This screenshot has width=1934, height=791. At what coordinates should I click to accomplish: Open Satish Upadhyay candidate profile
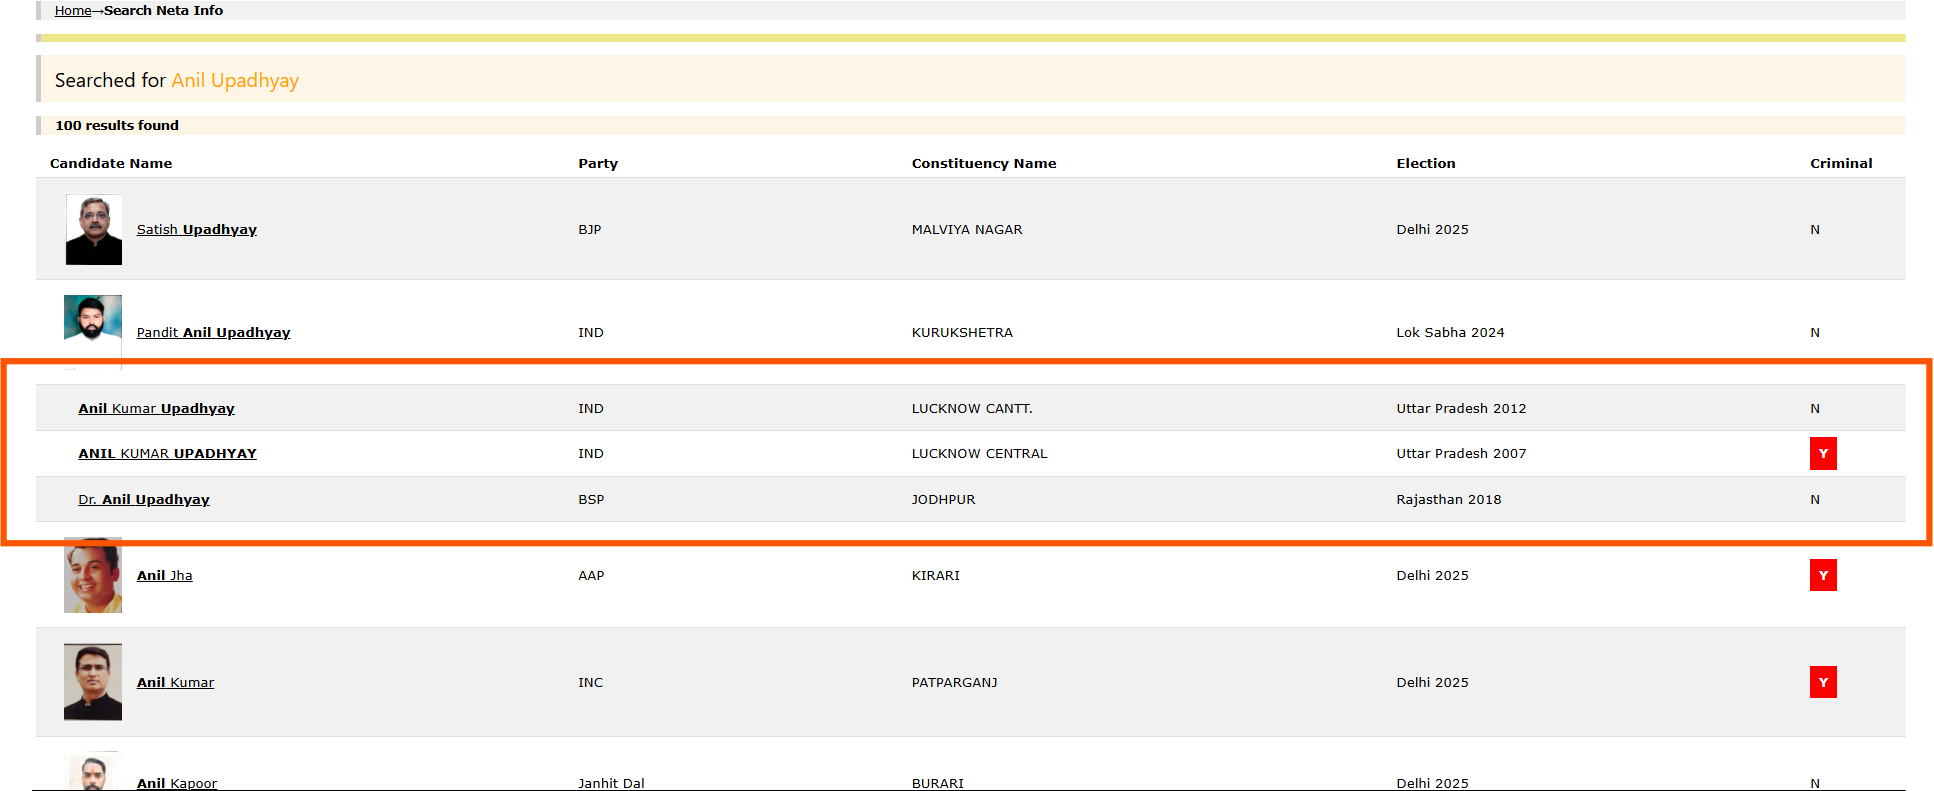[x=196, y=230]
